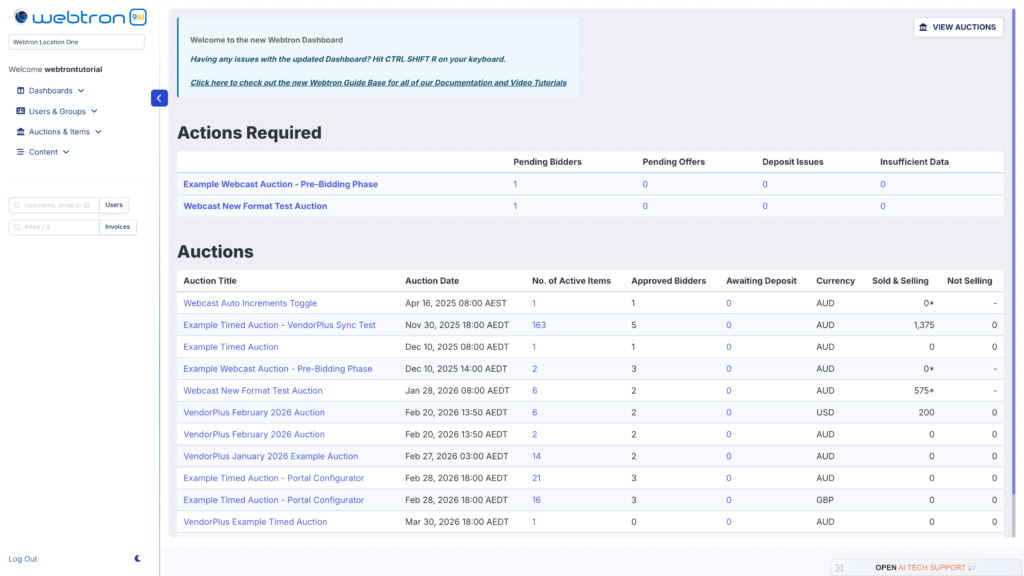Open Webcast Auto Increments Toggle auction
The height and width of the screenshot is (576, 1024).
250,303
